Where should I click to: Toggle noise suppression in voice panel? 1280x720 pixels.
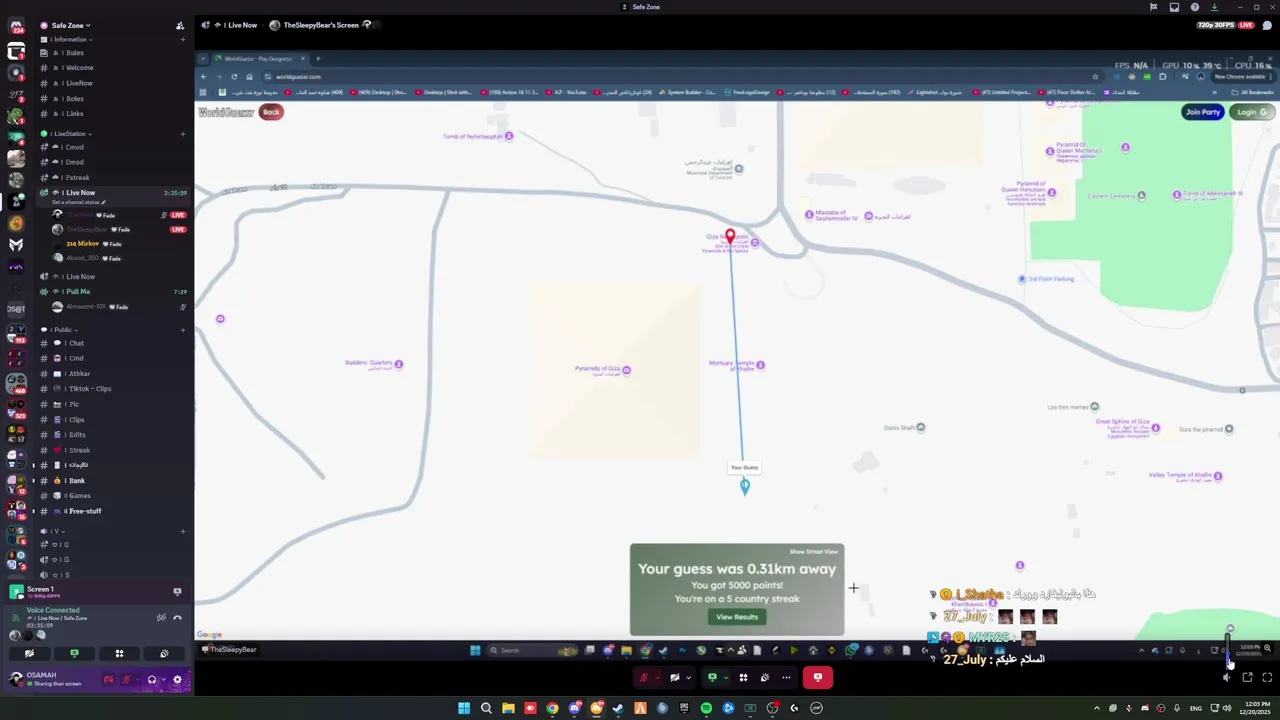click(161, 617)
